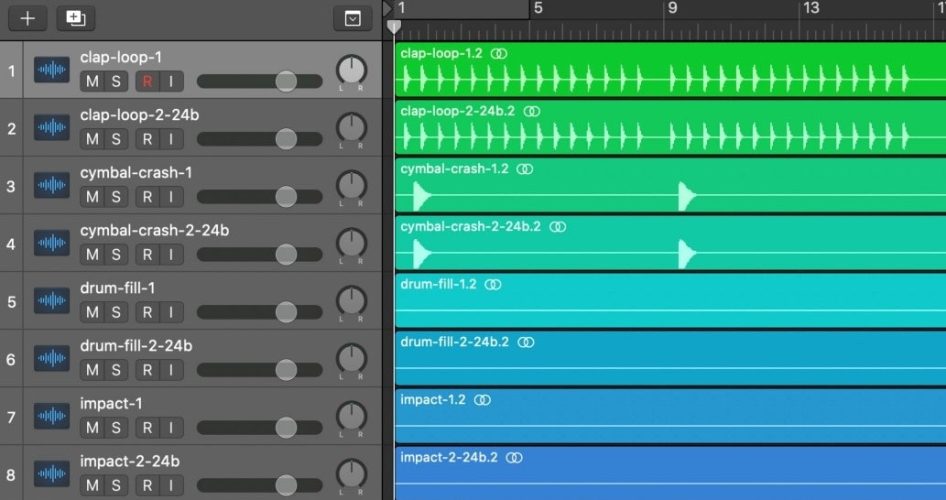Viewport: 946px width, 500px height.
Task: Click bar 9 in the ruler
Action: coord(673,8)
